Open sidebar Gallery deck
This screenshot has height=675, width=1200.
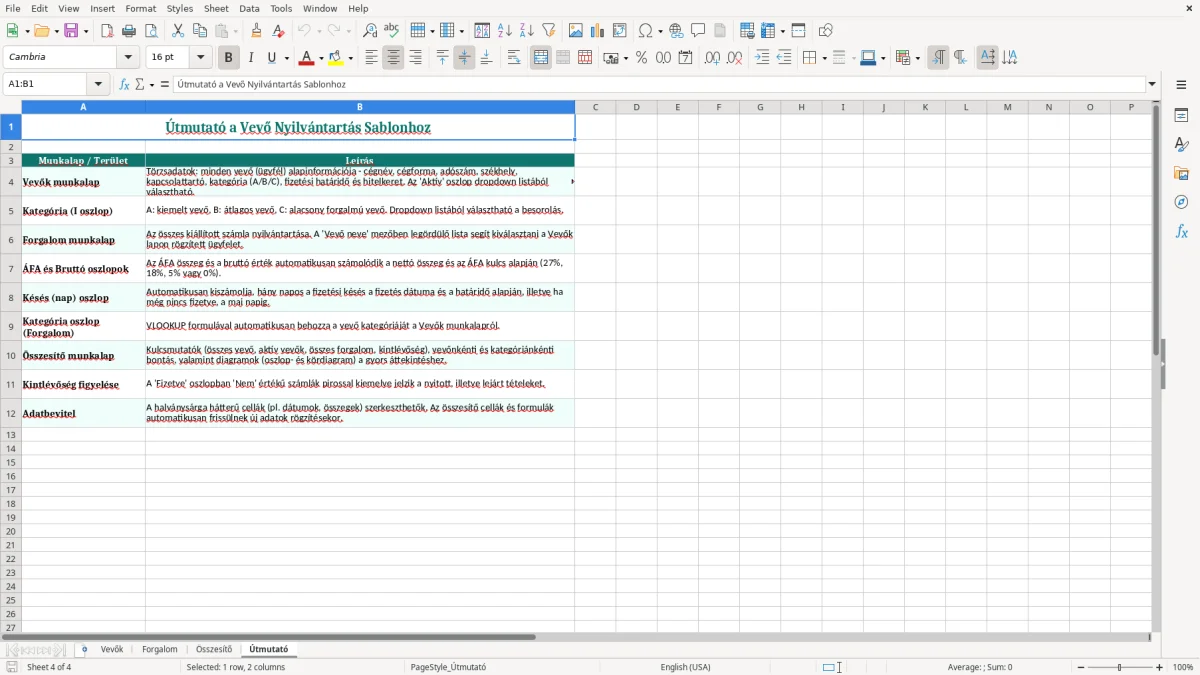click(1181, 173)
